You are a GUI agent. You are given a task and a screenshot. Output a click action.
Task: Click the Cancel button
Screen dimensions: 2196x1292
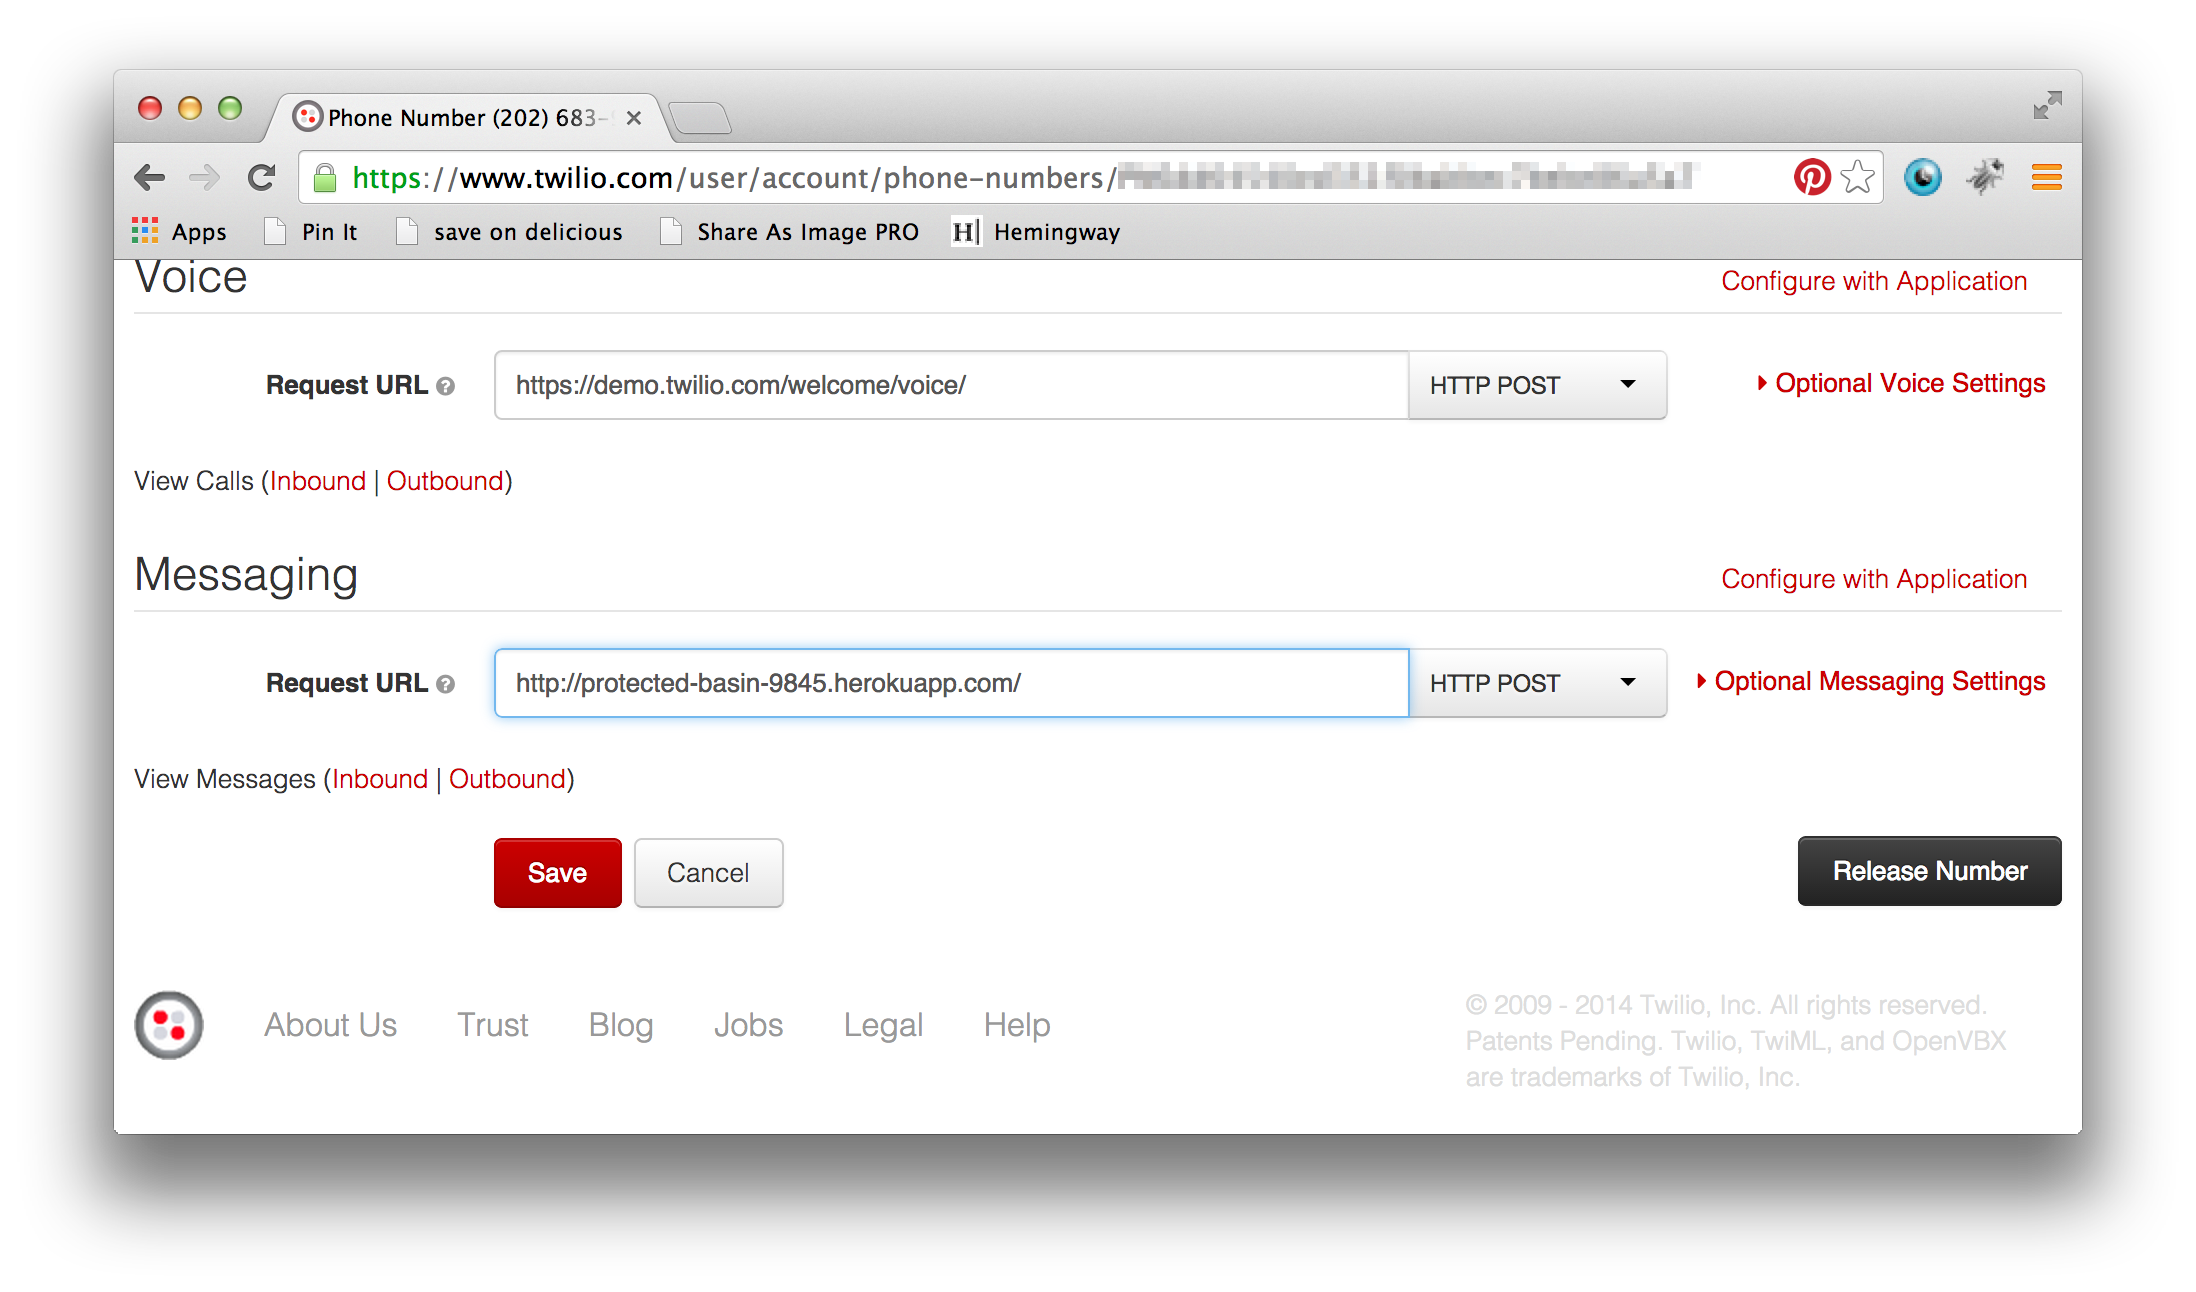tap(708, 873)
